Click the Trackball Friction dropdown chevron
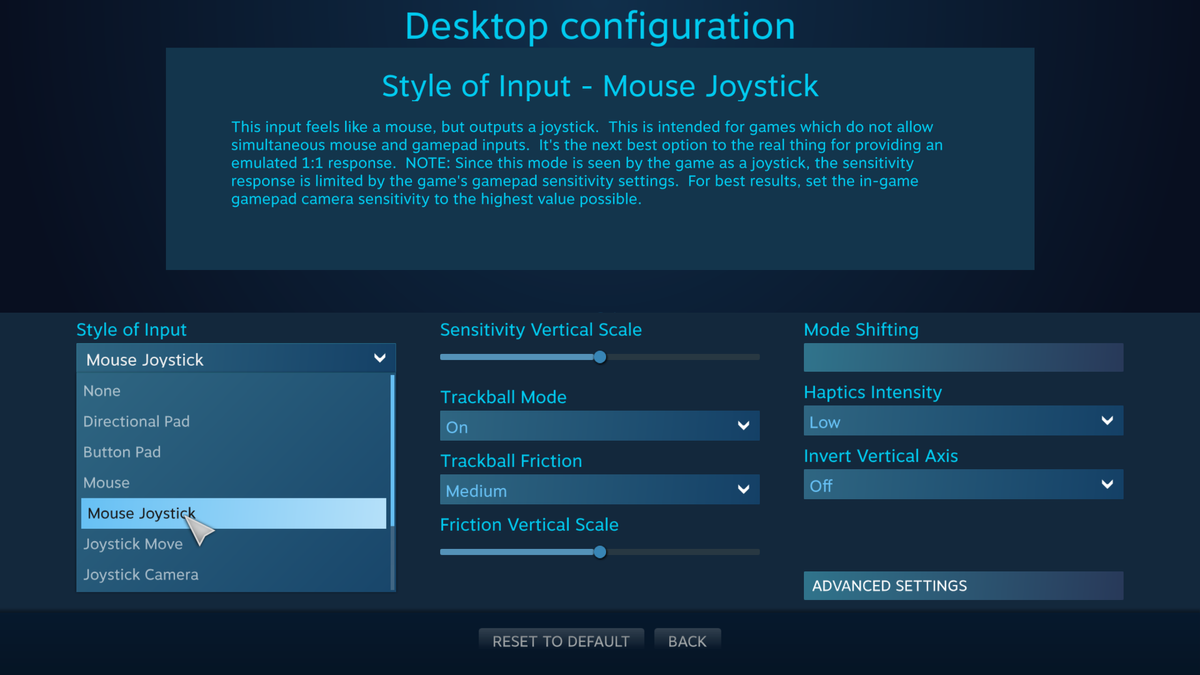This screenshot has width=1200, height=675. (742, 489)
